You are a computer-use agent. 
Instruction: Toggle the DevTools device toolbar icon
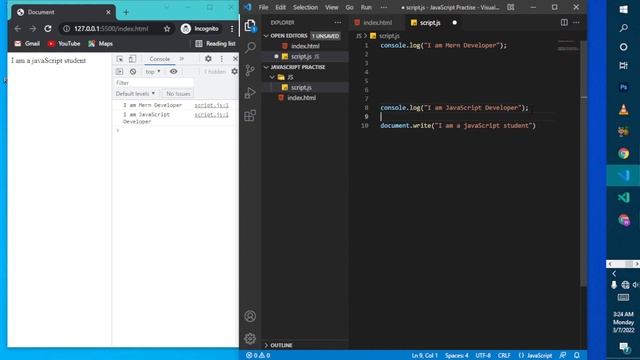pyautogui.click(x=132, y=59)
